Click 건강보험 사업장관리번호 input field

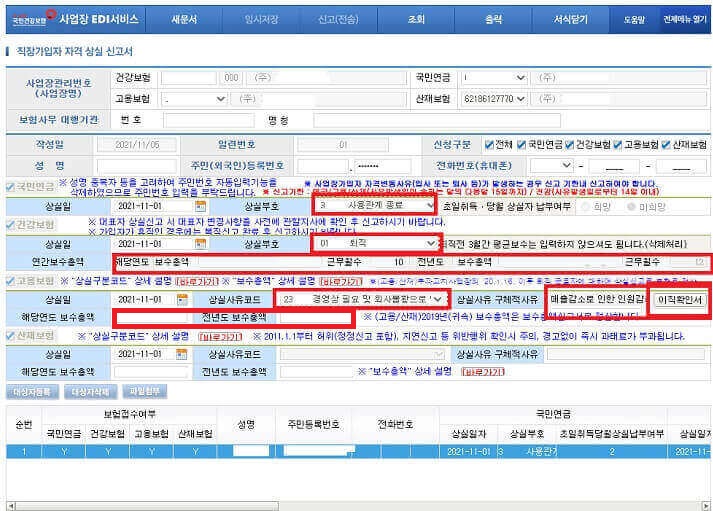189,78
